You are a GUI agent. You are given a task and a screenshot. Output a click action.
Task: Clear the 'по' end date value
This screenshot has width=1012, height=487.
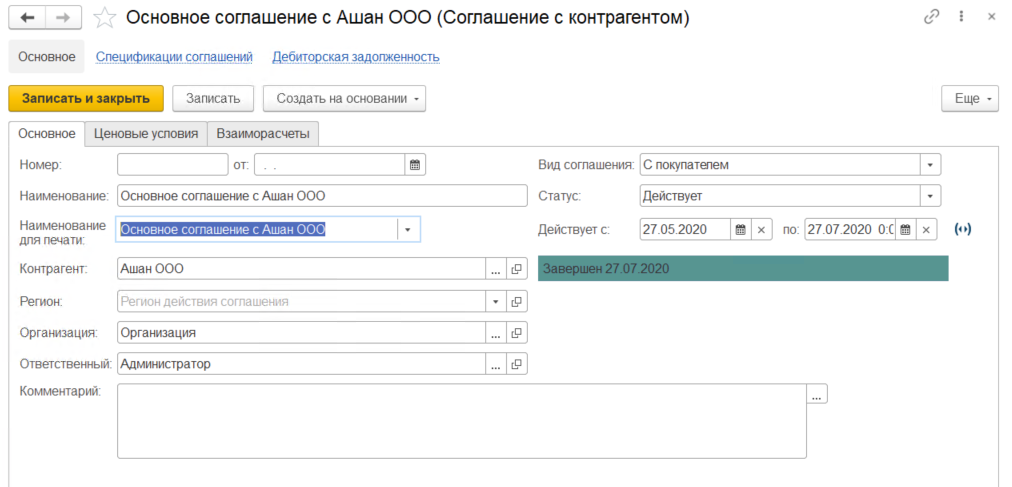[926, 229]
